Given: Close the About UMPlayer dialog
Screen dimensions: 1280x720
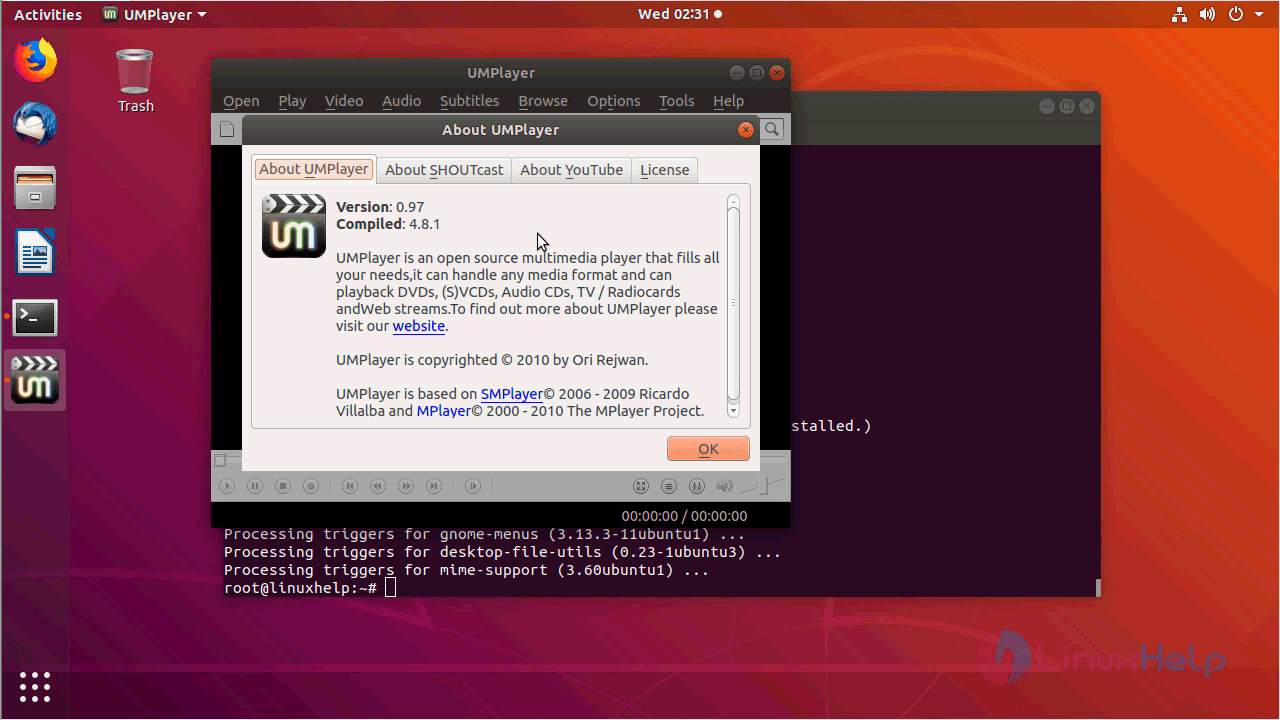Looking at the screenshot, I should [x=745, y=130].
